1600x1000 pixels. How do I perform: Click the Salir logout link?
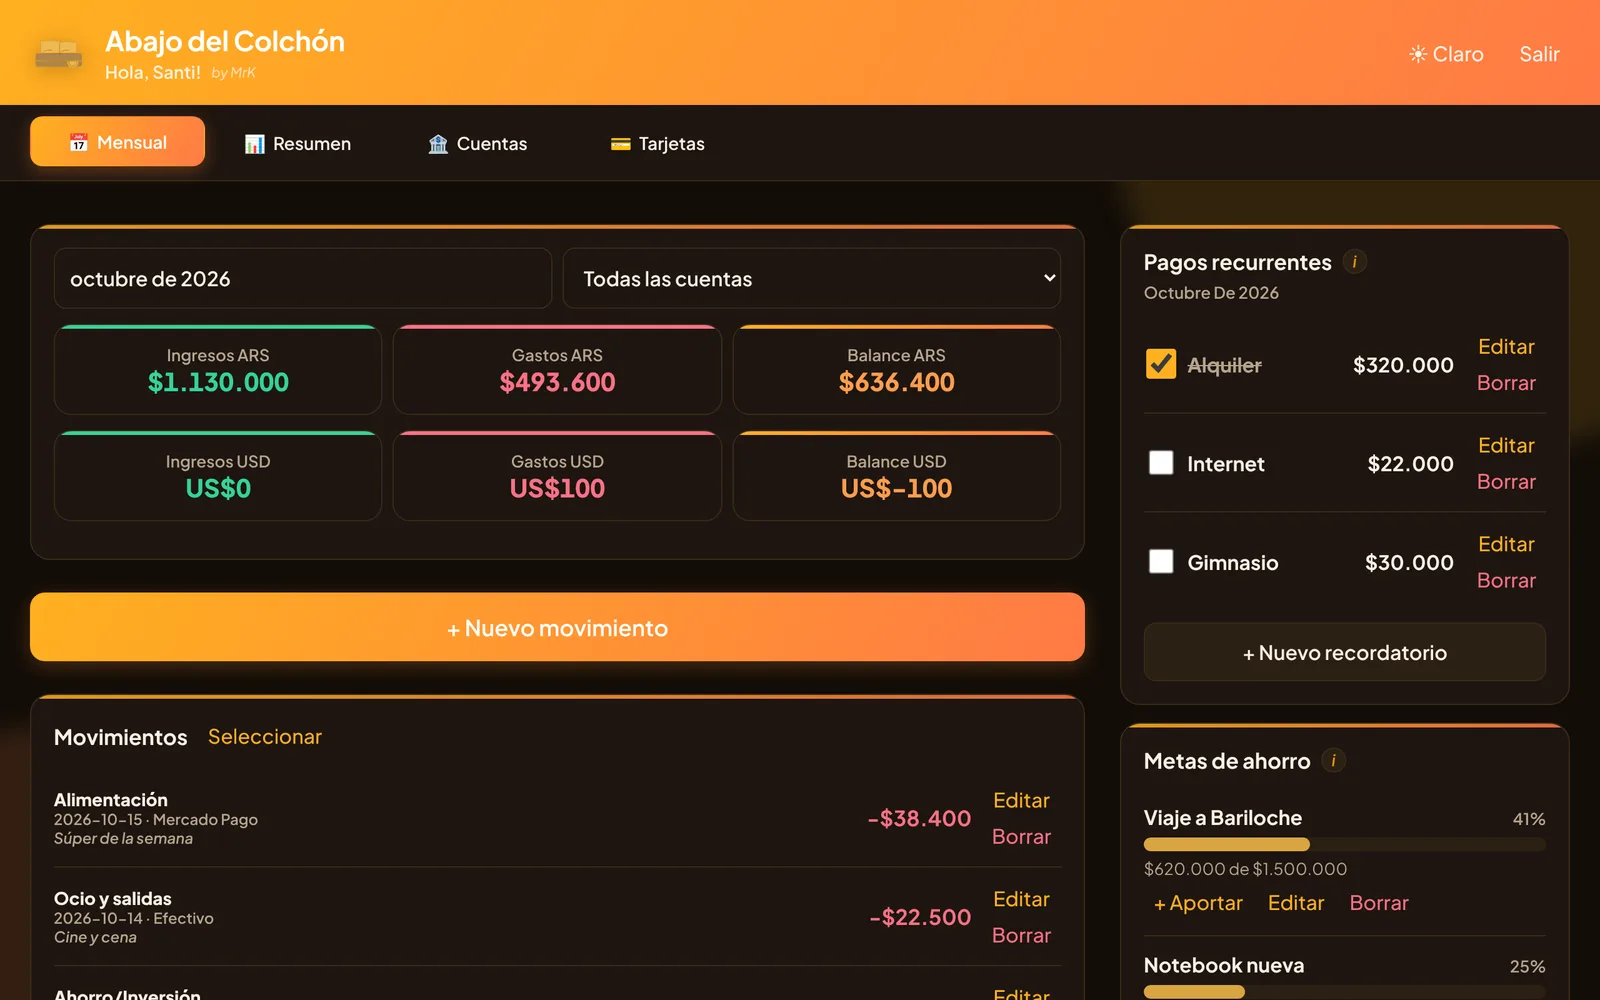point(1539,54)
